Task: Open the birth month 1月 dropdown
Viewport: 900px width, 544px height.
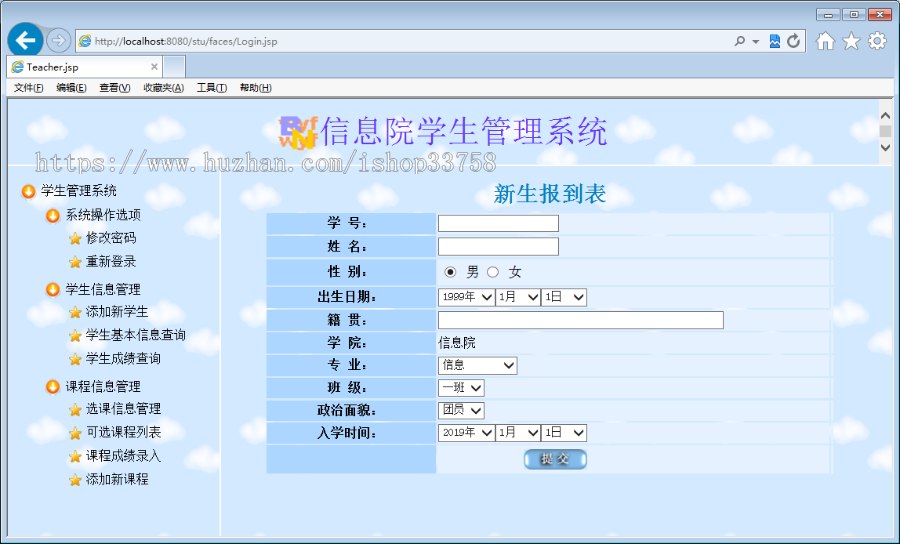Action: click(518, 297)
